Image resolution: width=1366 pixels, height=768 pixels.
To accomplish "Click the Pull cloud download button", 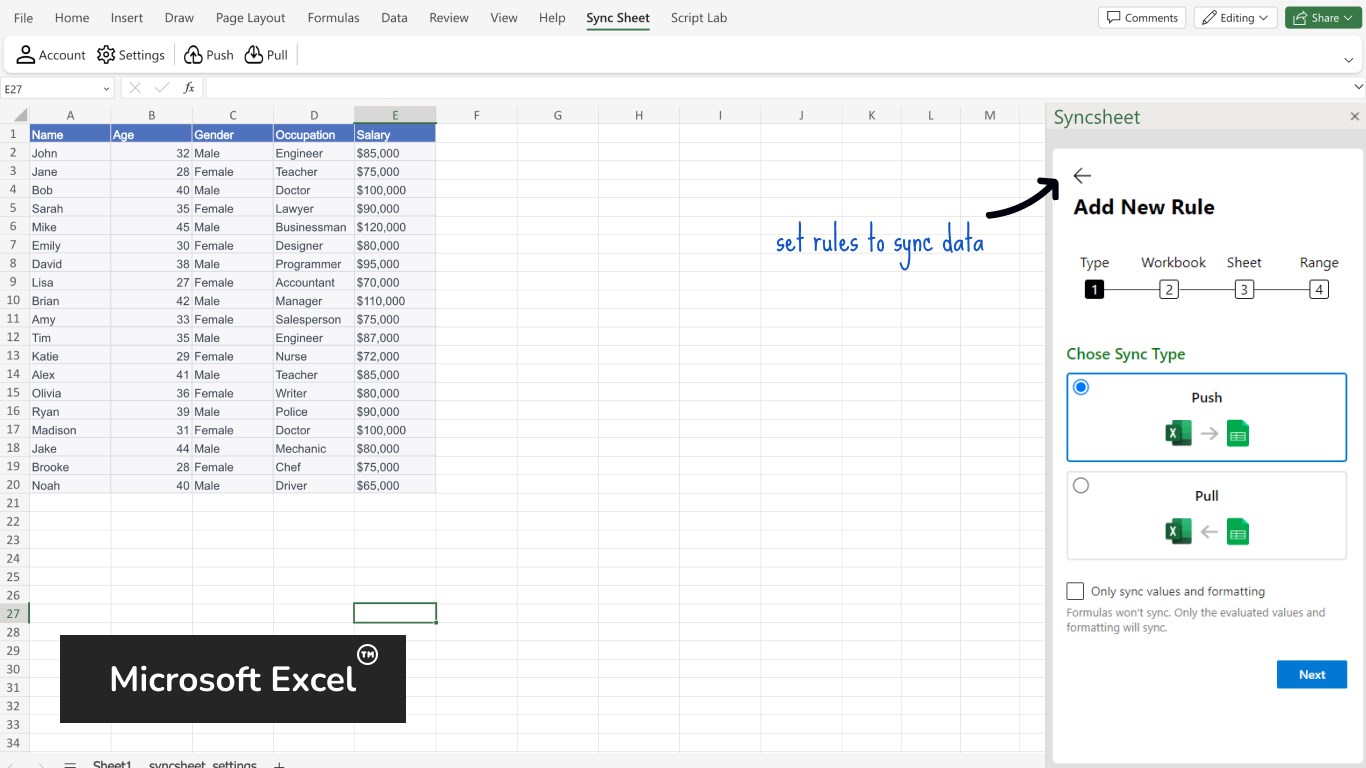I will tap(266, 55).
